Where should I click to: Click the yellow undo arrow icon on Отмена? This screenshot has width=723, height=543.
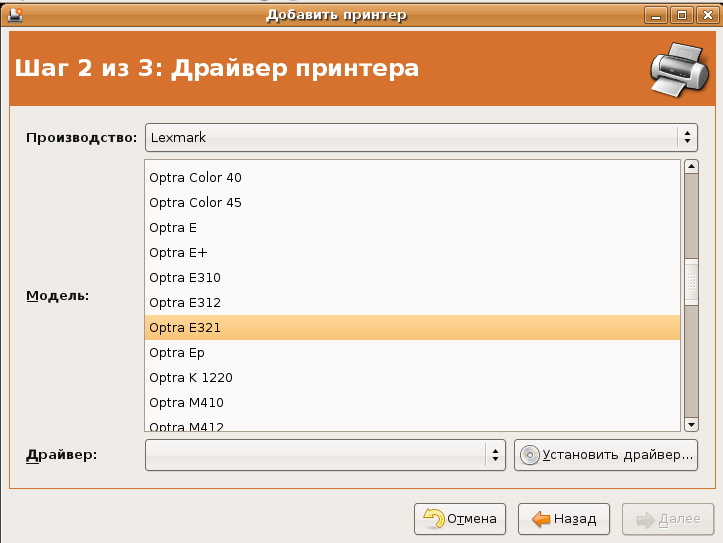433,518
